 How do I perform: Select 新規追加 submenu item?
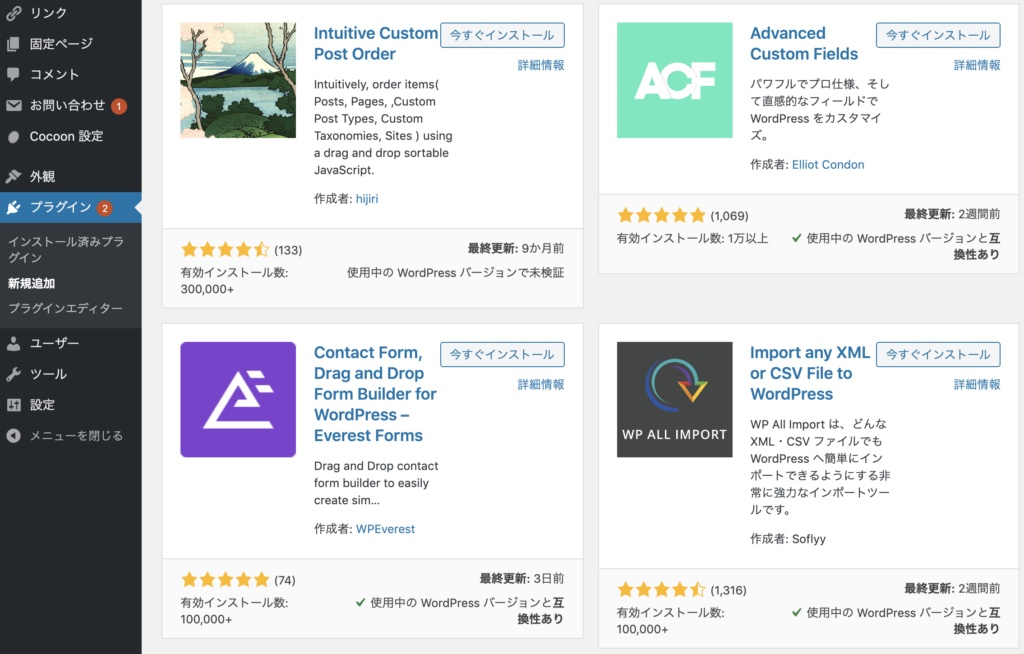point(31,284)
